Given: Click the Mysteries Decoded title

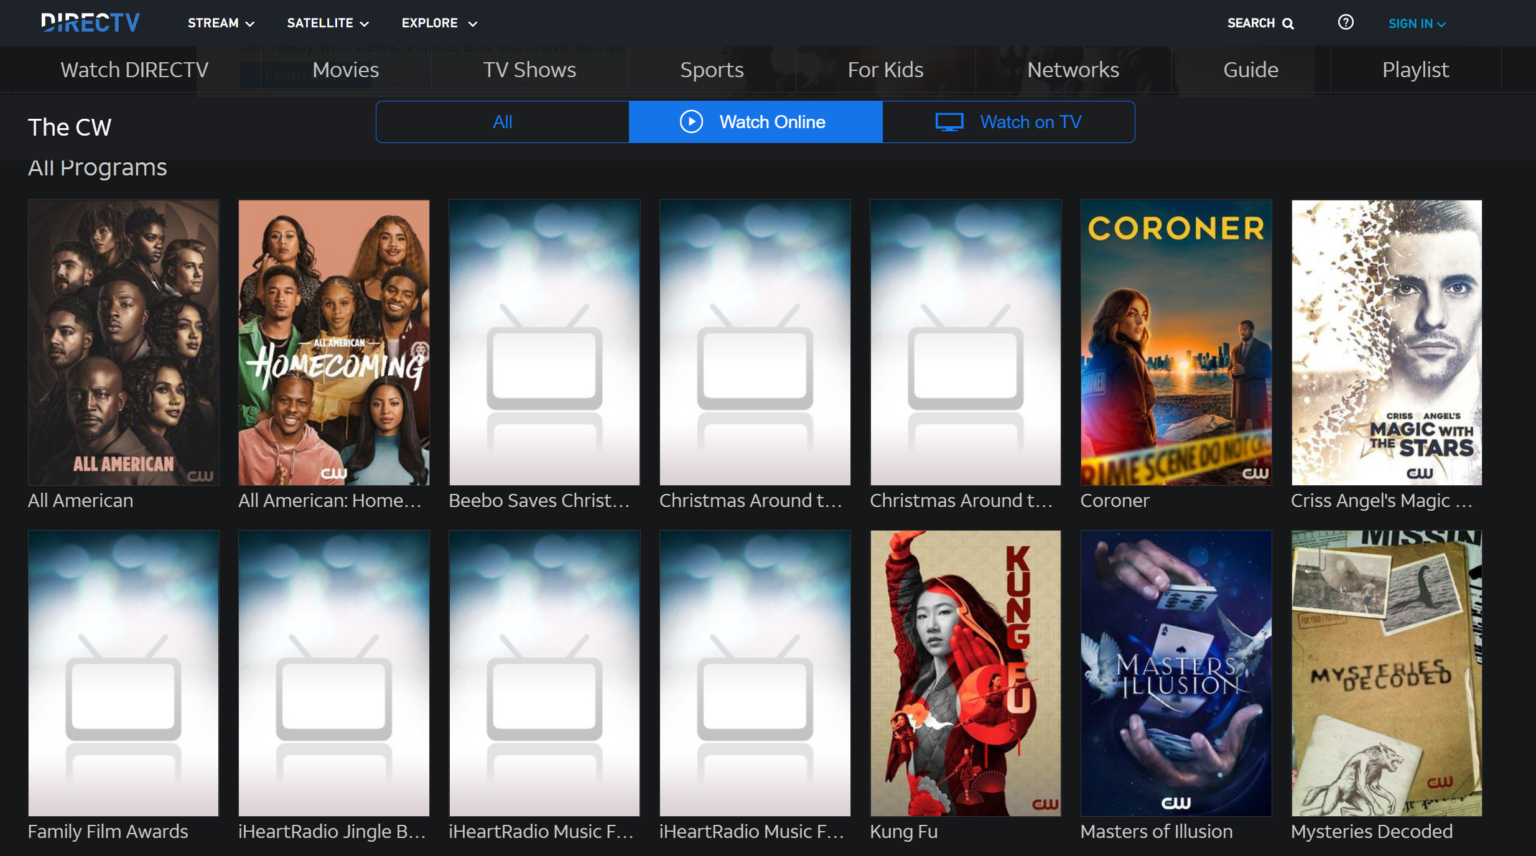Looking at the screenshot, I should coord(1371,832).
